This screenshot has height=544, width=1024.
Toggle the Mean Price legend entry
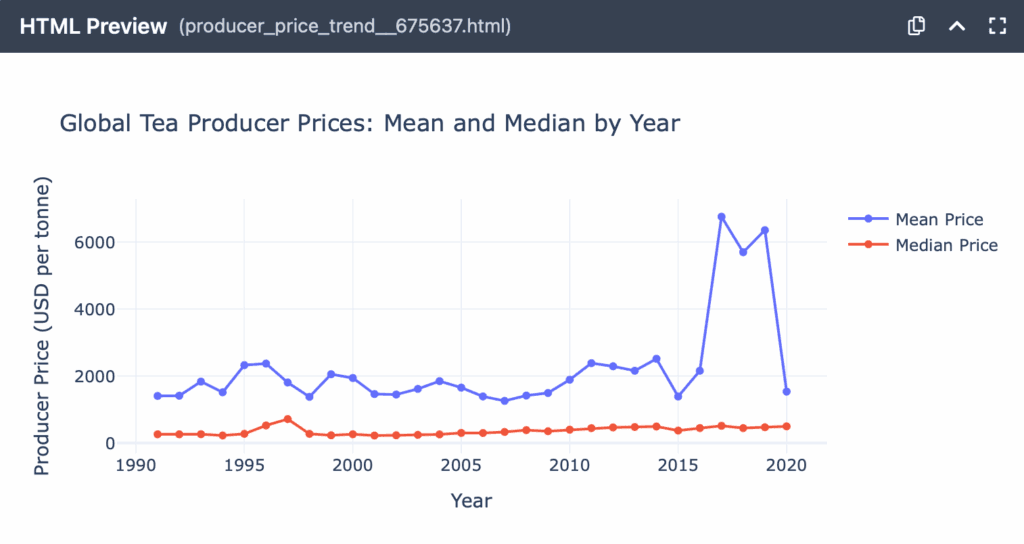pyautogui.click(x=938, y=219)
